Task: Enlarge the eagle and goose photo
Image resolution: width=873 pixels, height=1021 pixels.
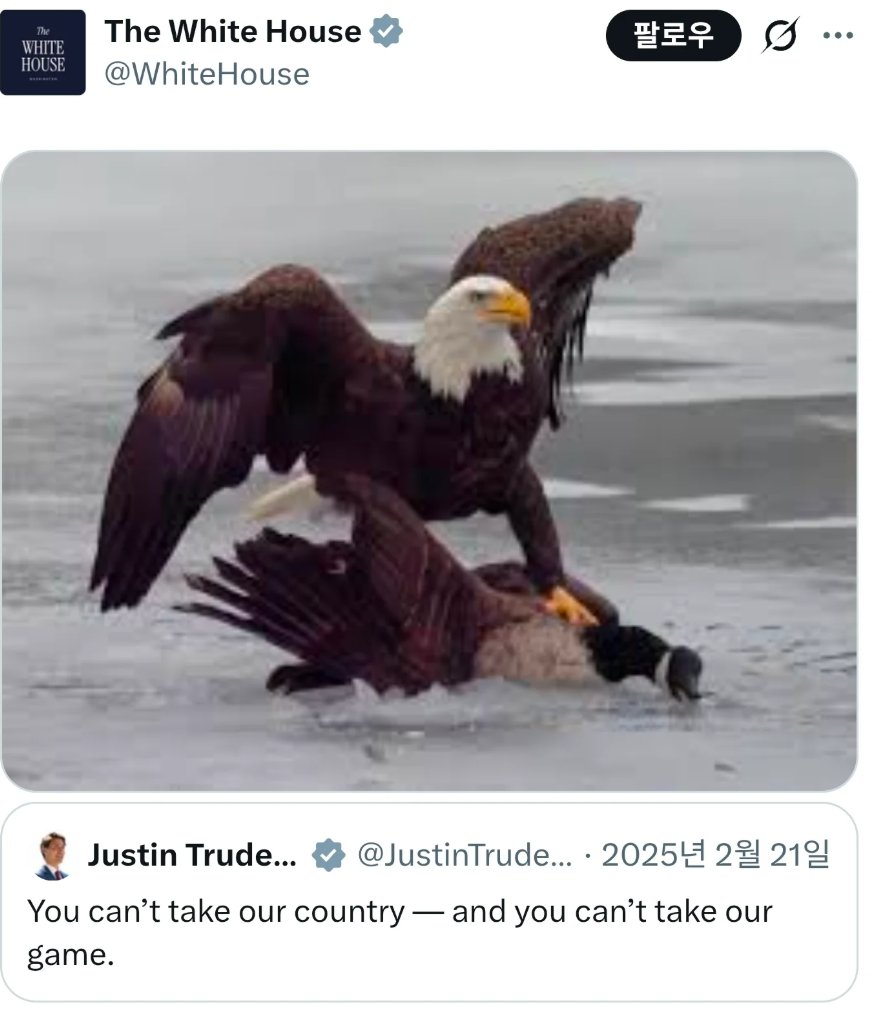Action: (x=429, y=471)
